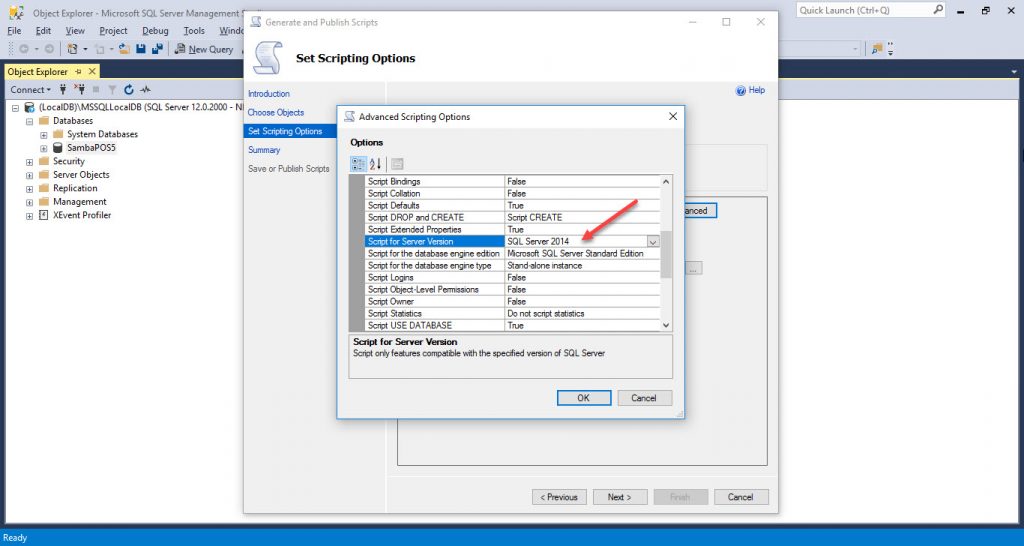Screen dimensions: 1024x546
Task: Select Script DROP and CREATE property row
Action: click(x=513, y=217)
